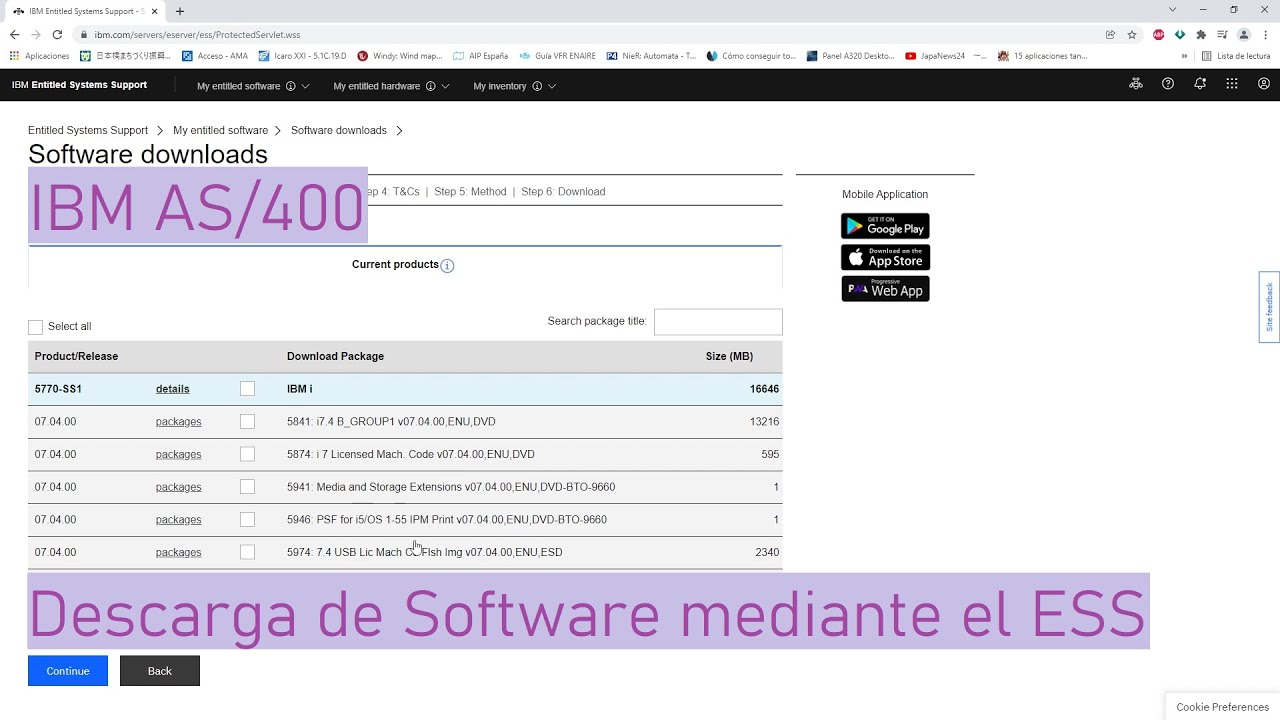Click the Product/Release column header
This screenshot has width=1280, height=720.
click(x=76, y=356)
